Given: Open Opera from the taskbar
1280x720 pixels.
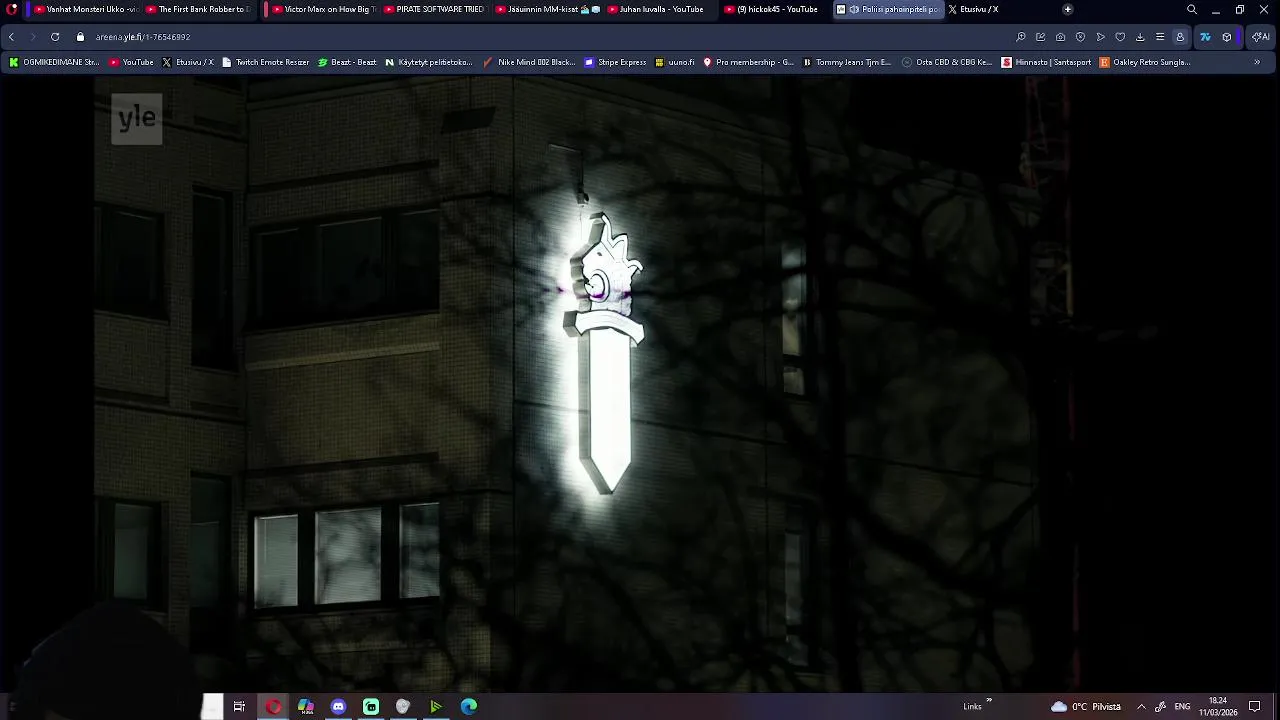Looking at the screenshot, I should (273, 707).
